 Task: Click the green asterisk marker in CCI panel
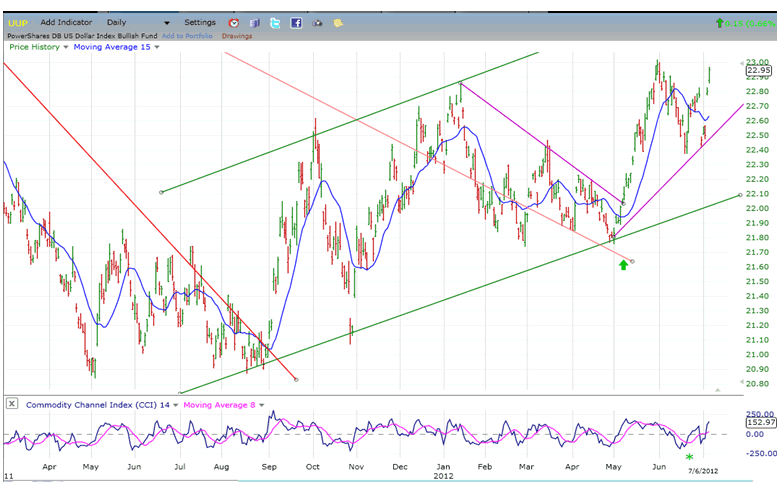(x=689, y=458)
